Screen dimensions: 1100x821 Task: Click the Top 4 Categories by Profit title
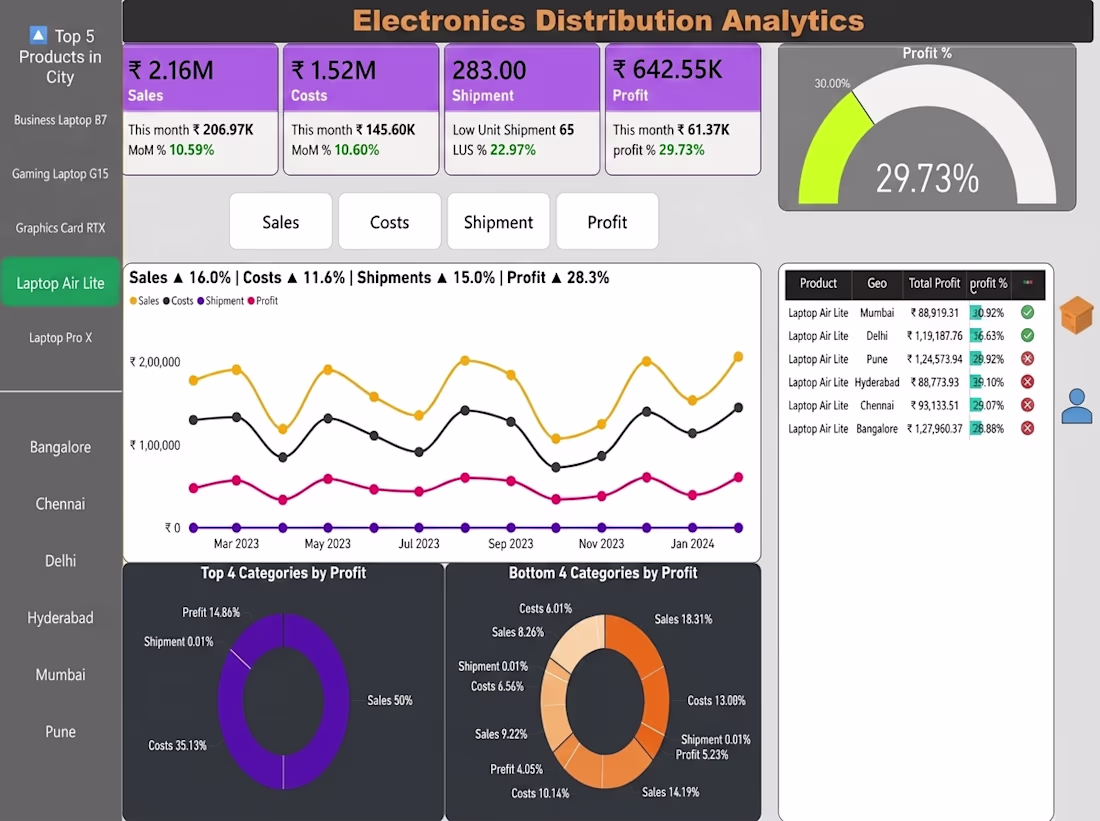[283, 573]
